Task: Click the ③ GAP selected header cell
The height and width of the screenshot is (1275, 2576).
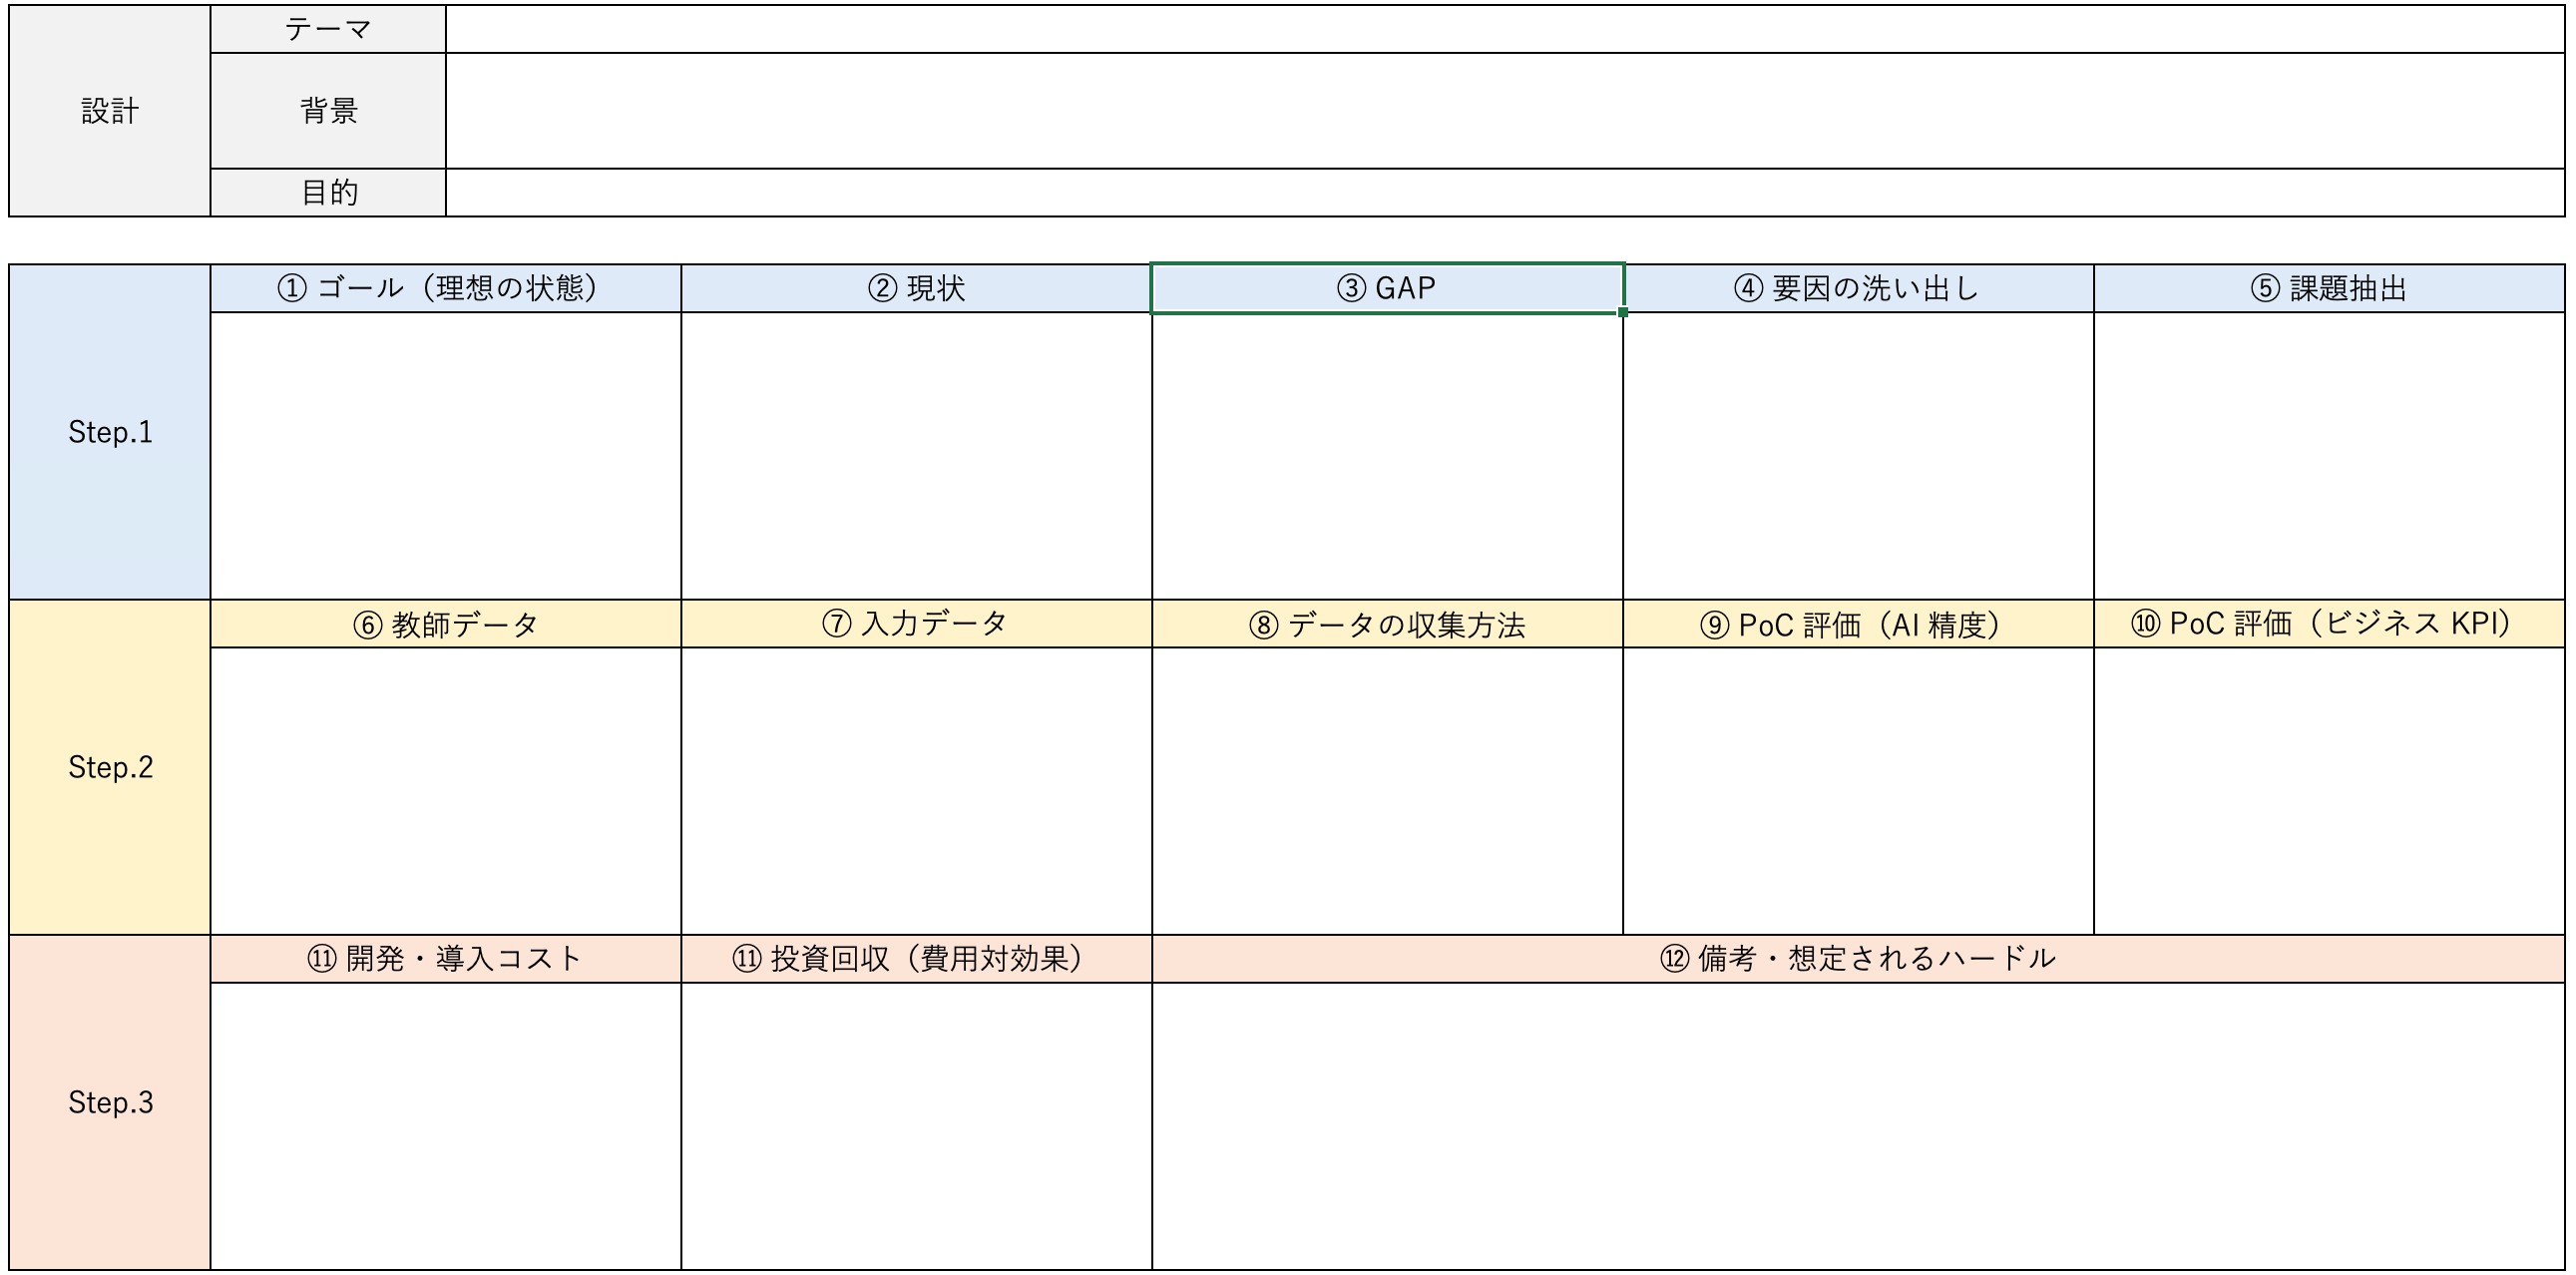Action: click(x=1386, y=289)
